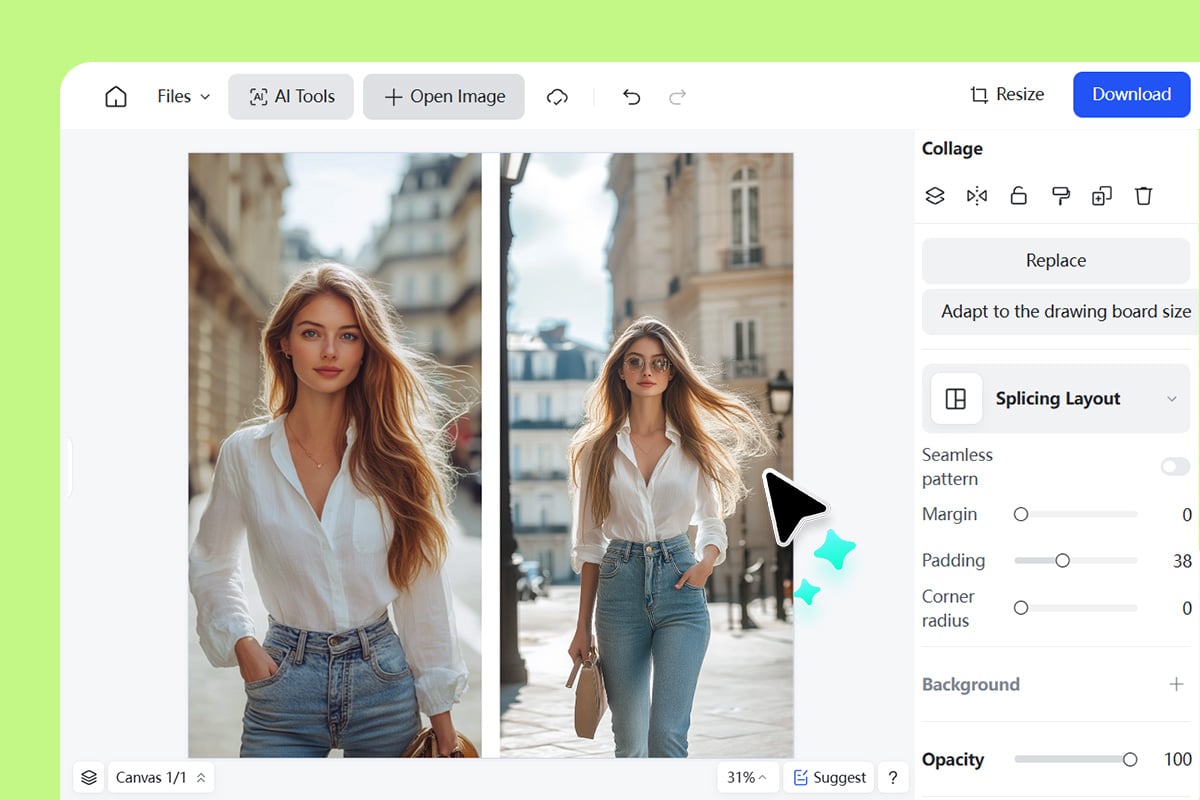Image resolution: width=1200 pixels, height=800 pixels.
Task: Click the splicing layout grid icon
Action: pyautogui.click(x=956, y=399)
